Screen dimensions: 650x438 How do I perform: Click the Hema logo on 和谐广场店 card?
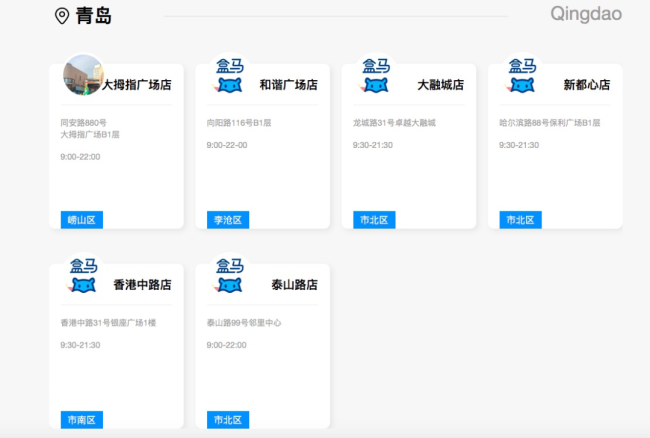coord(229,75)
